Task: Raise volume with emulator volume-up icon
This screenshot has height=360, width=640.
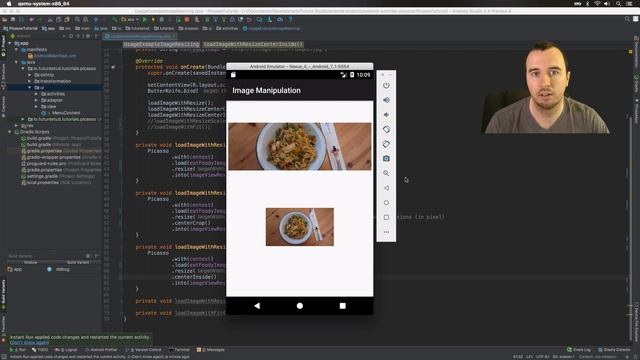Action: 386,100
